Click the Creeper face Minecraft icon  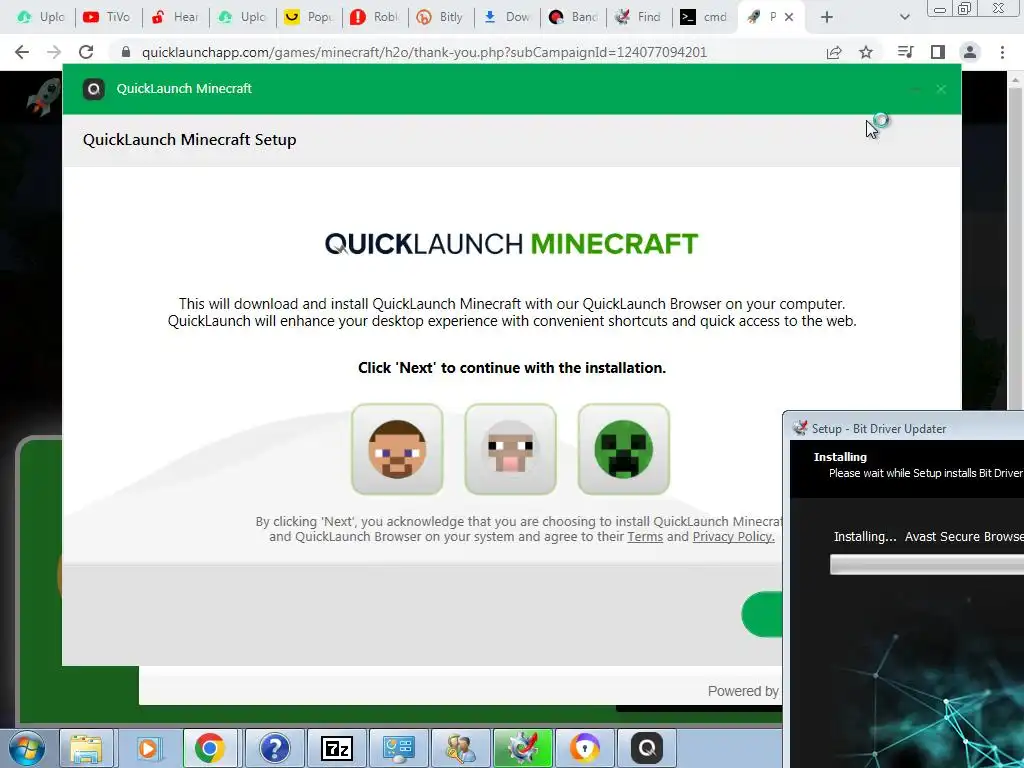click(x=624, y=449)
